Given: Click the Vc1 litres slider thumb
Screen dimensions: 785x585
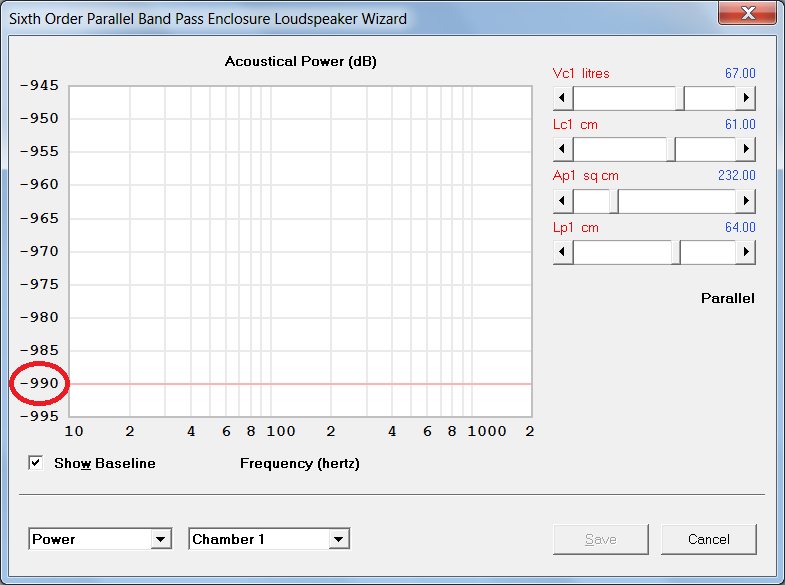Looking at the screenshot, I should point(680,98).
